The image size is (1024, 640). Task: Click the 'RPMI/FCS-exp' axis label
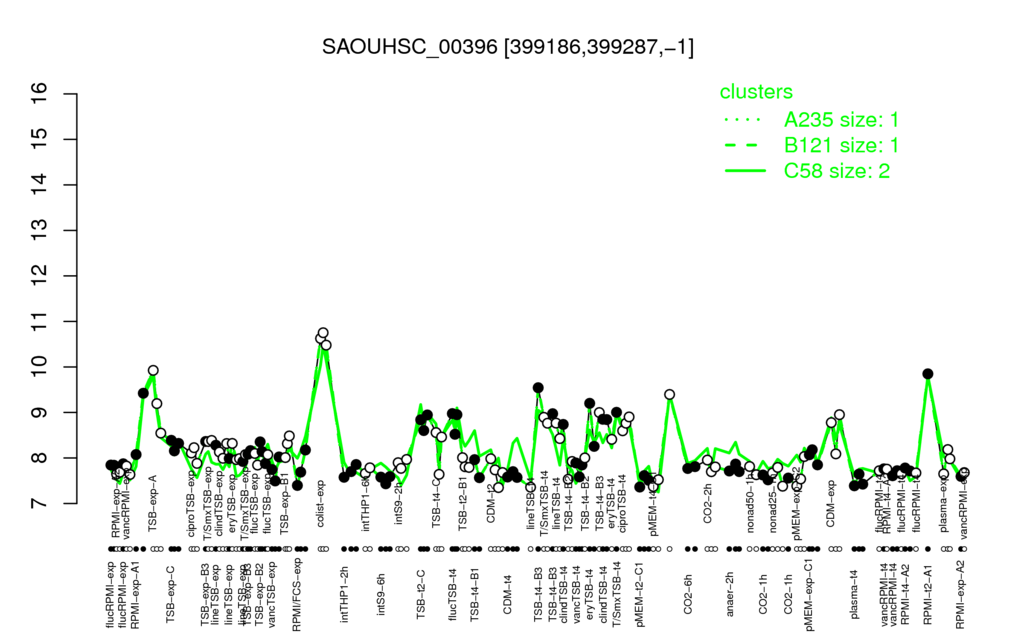tap(297, 595)
